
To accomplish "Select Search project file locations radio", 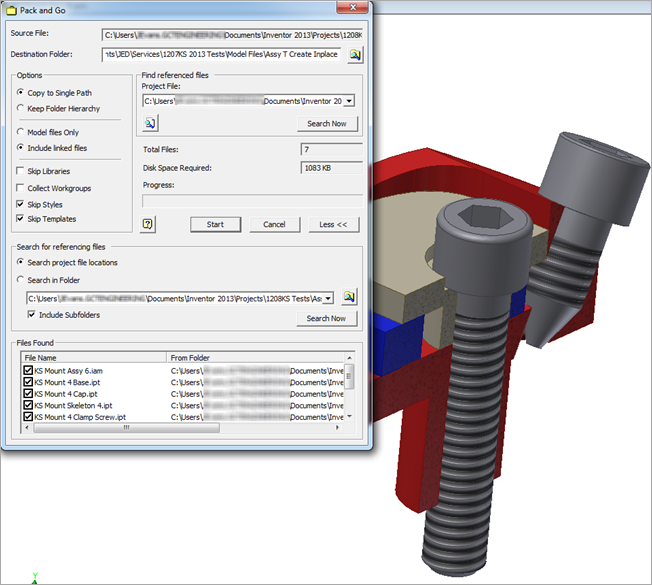I will 20,262.
